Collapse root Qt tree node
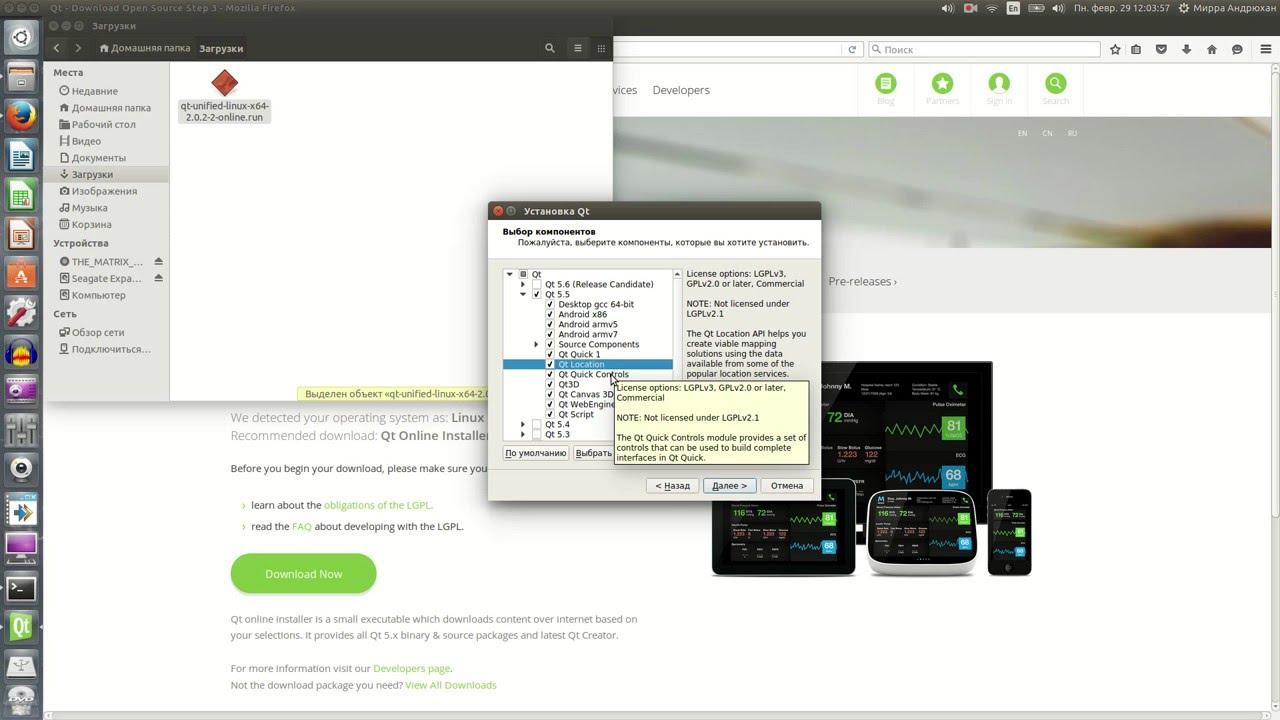The width and height of the screenshot is (1280, 720). pos(510,274)
